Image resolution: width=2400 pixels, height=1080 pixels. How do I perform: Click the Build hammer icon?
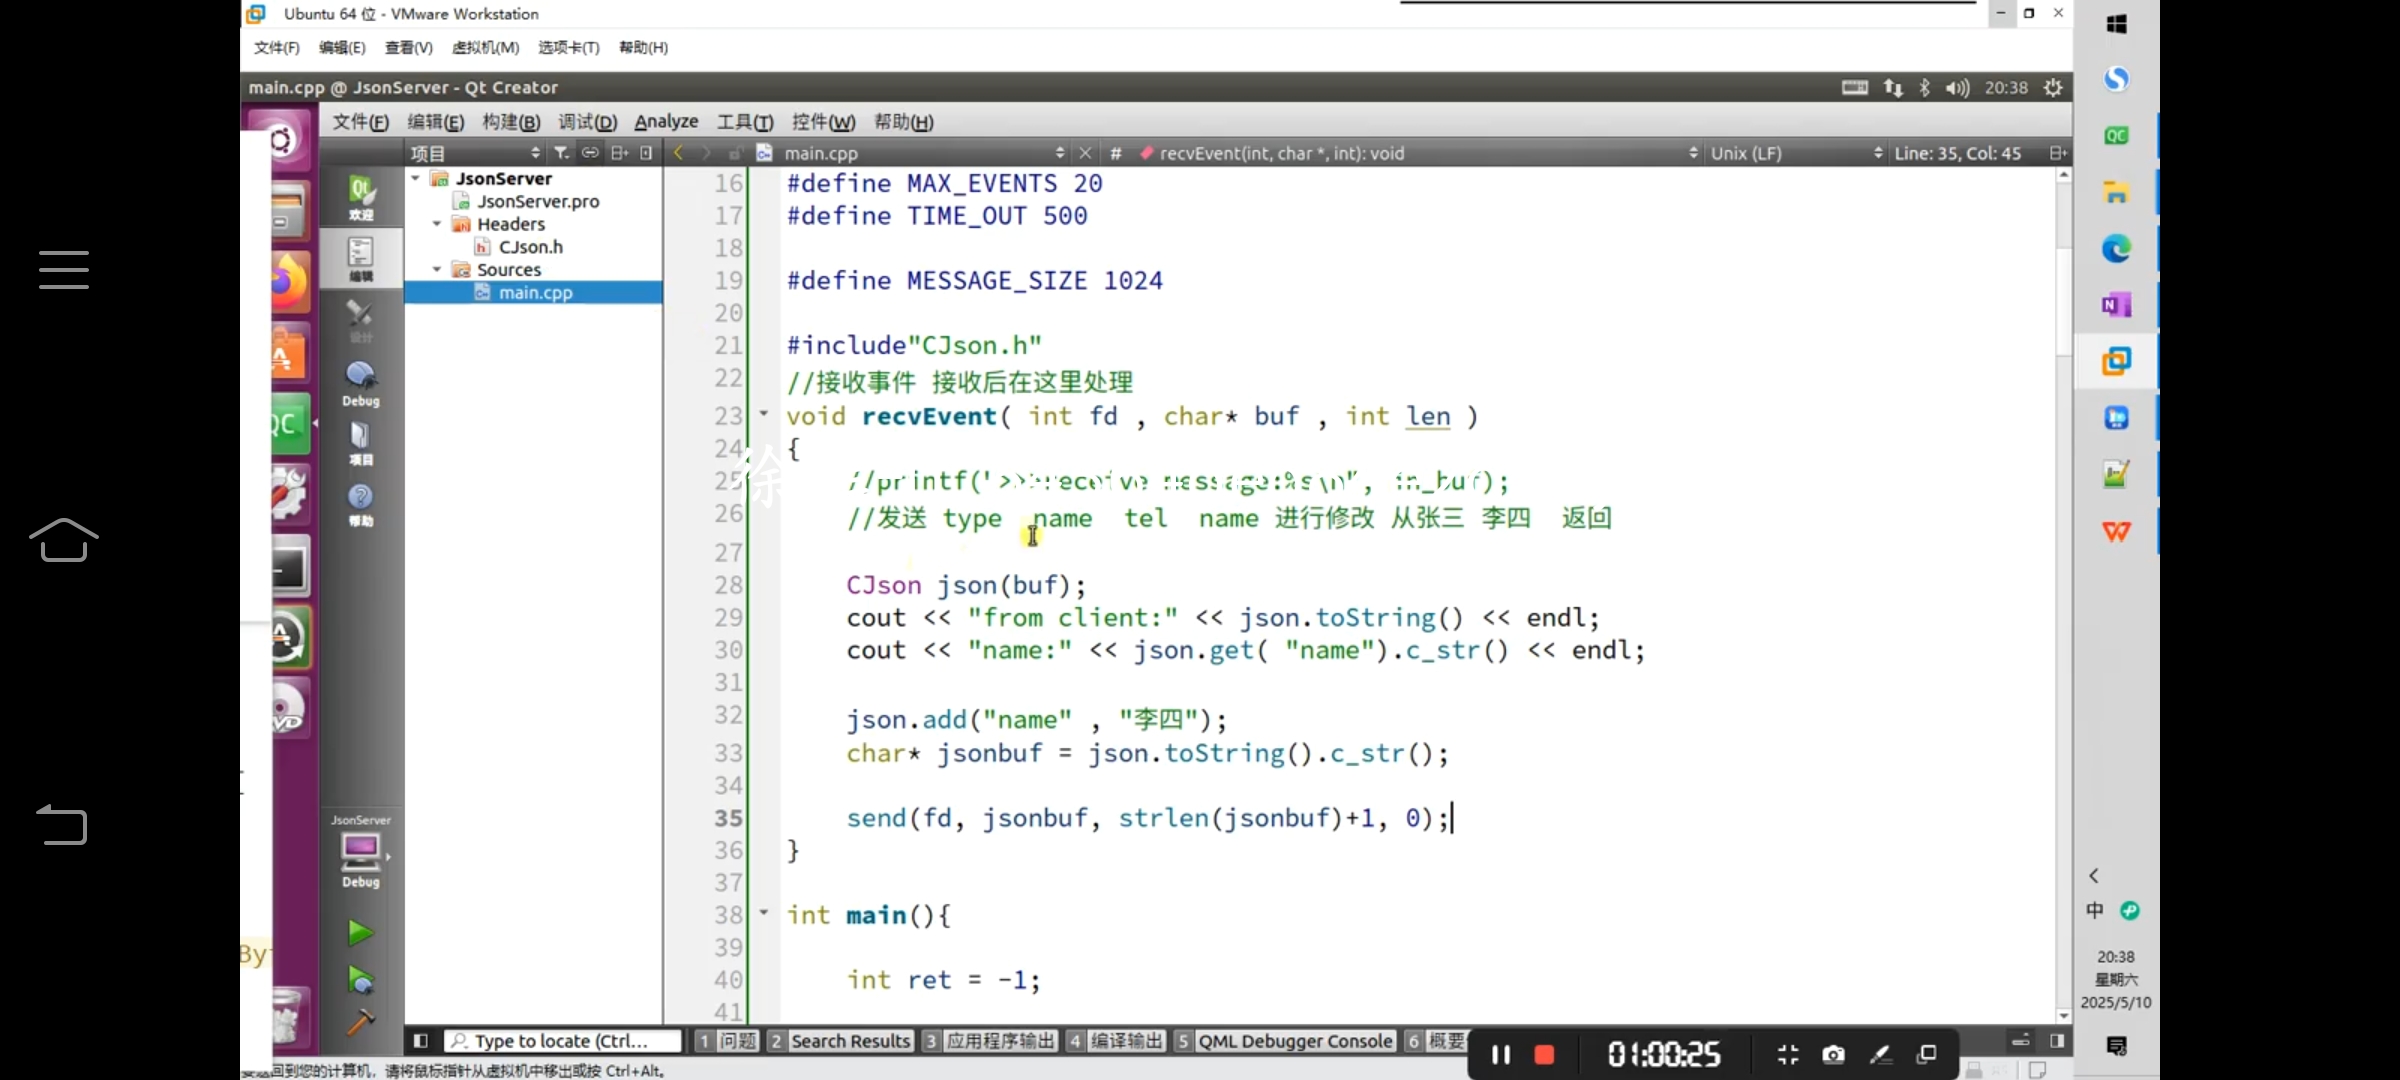point(360,1022)
